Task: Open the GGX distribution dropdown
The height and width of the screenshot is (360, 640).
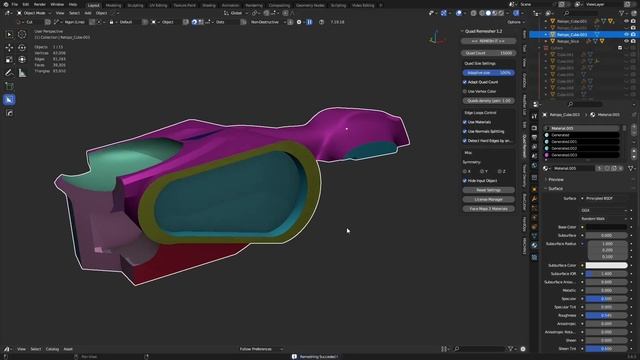Action: (x=604, y=210)
